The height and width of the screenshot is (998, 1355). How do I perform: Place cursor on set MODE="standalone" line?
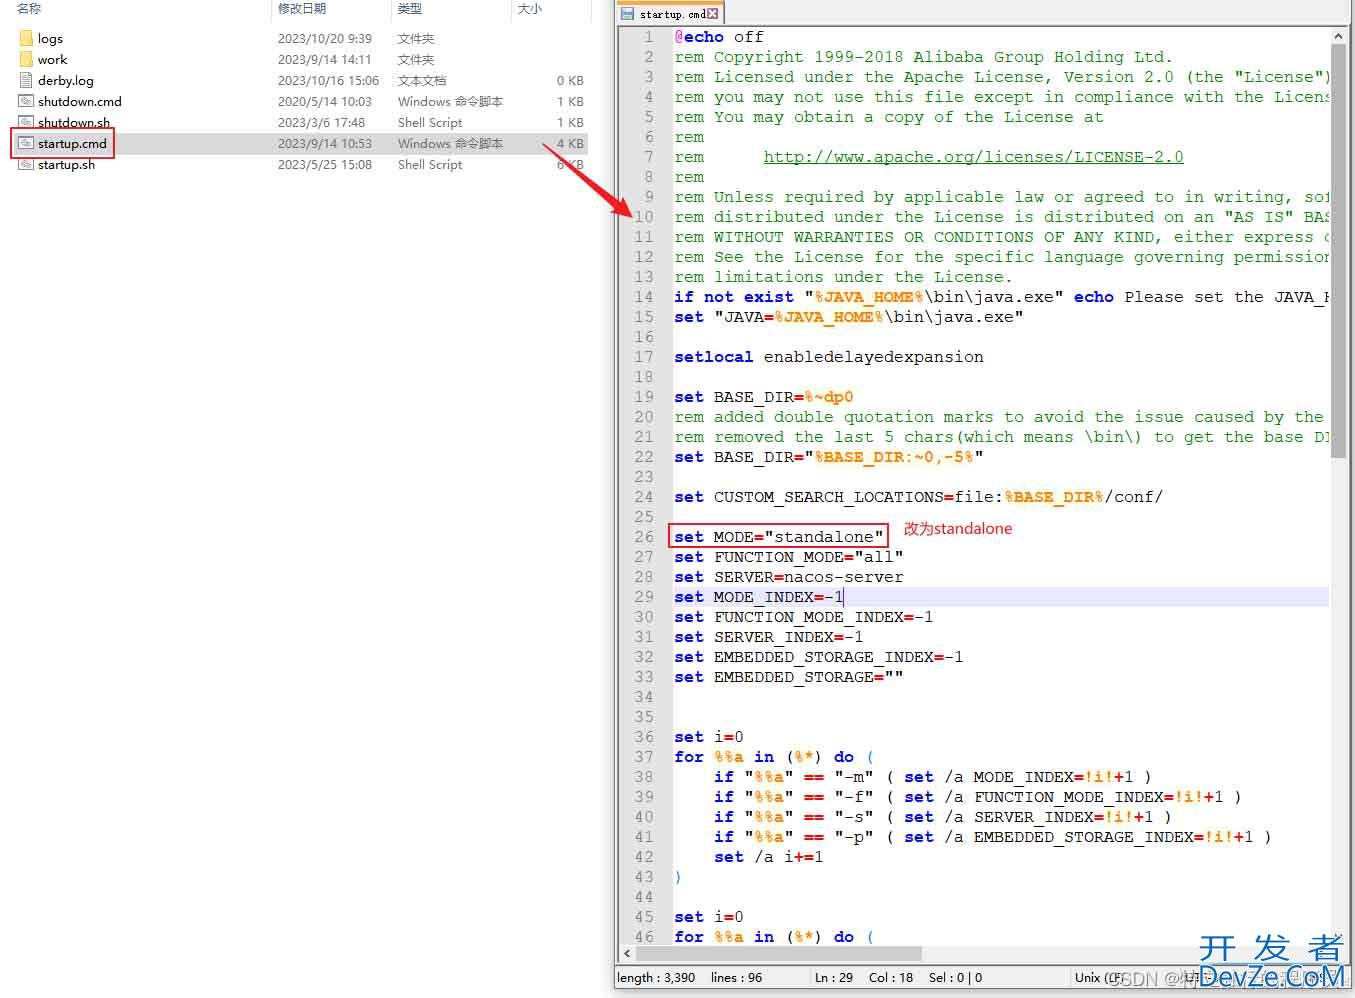779,537
